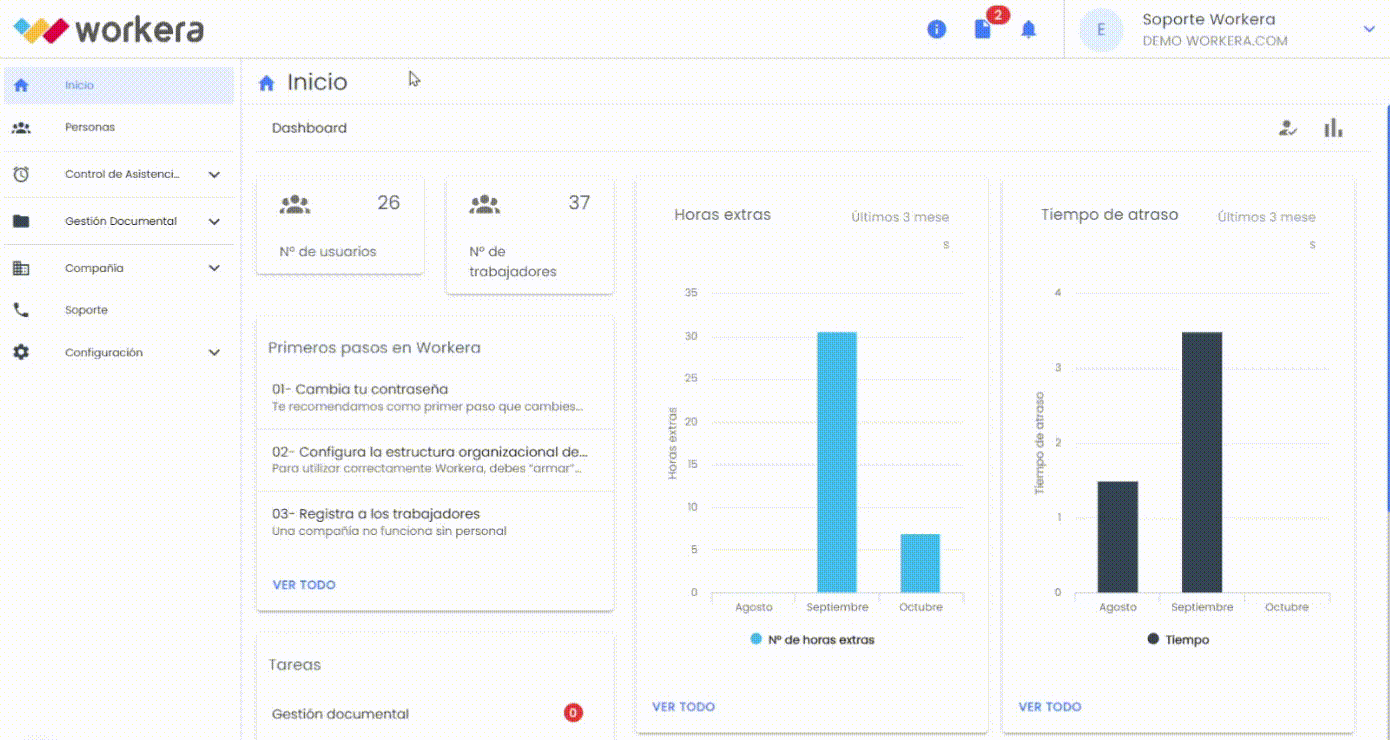Expand Gestión Documental submenu
The image size is (1390, 740).
pos(118,221)
